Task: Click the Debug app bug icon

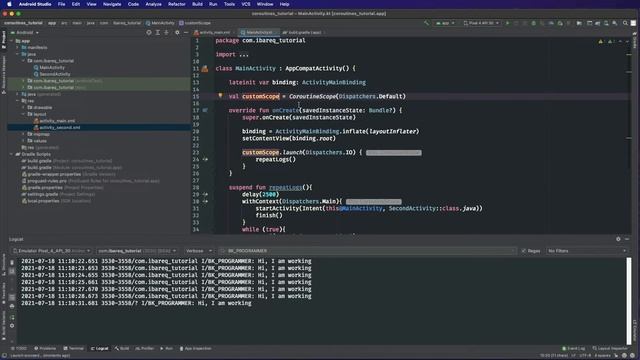Action: 533,23
